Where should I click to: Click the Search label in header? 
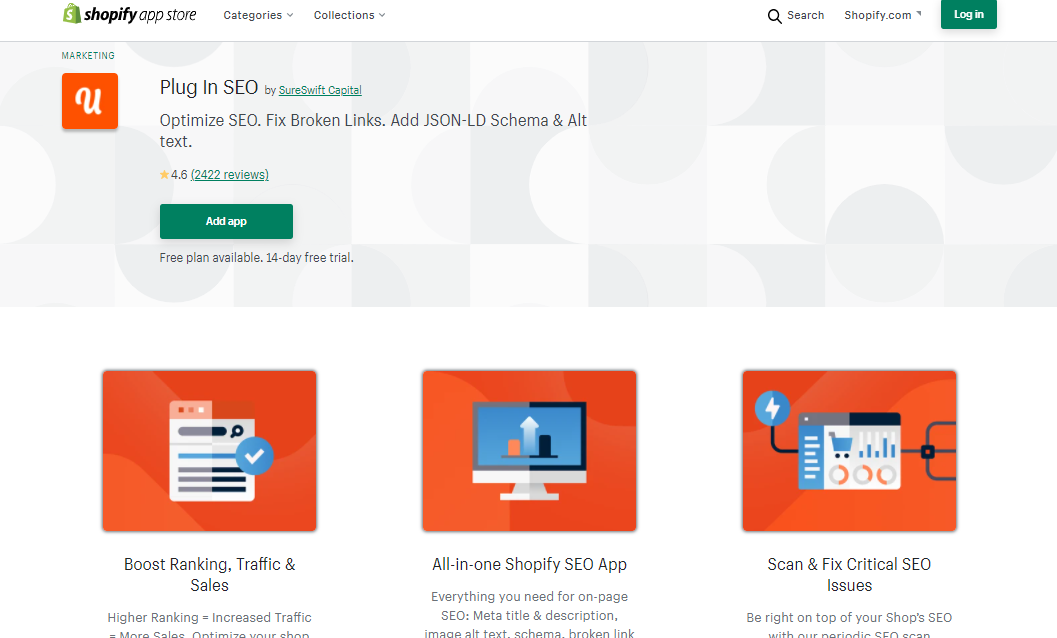click(806, 15)
